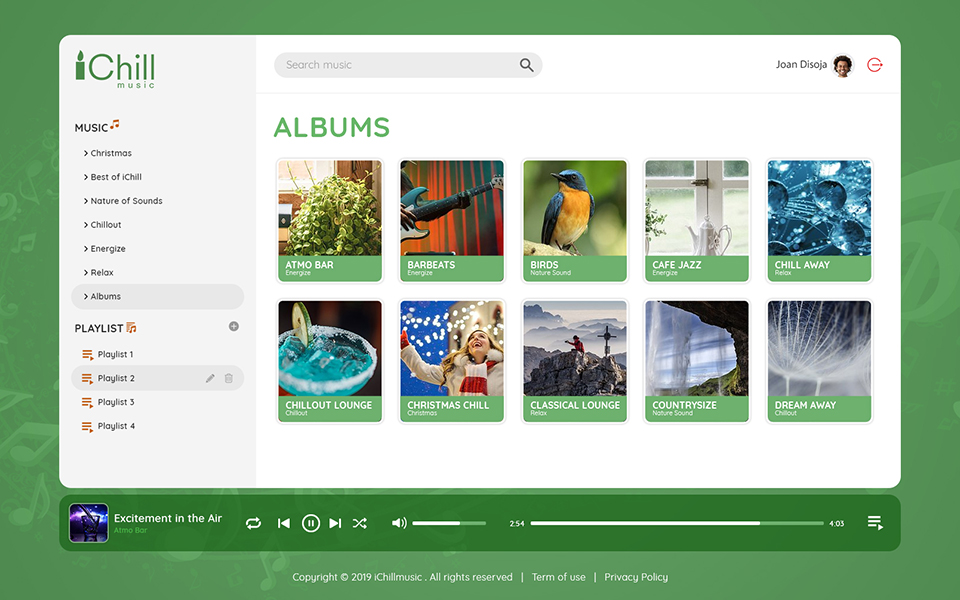Edit Playlist 2 using pencil icon

click(210, 378)
